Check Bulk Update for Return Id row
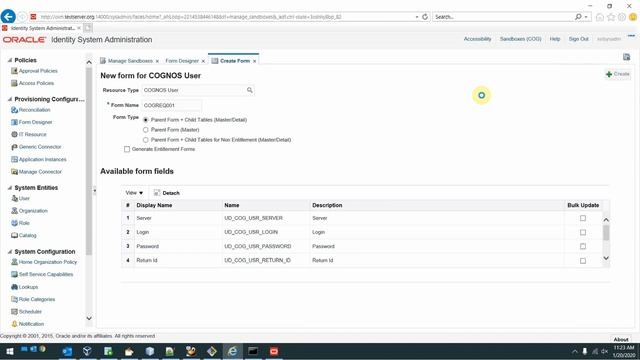The width and height of the screenshot is (640, 360). (x=583, y=261)
